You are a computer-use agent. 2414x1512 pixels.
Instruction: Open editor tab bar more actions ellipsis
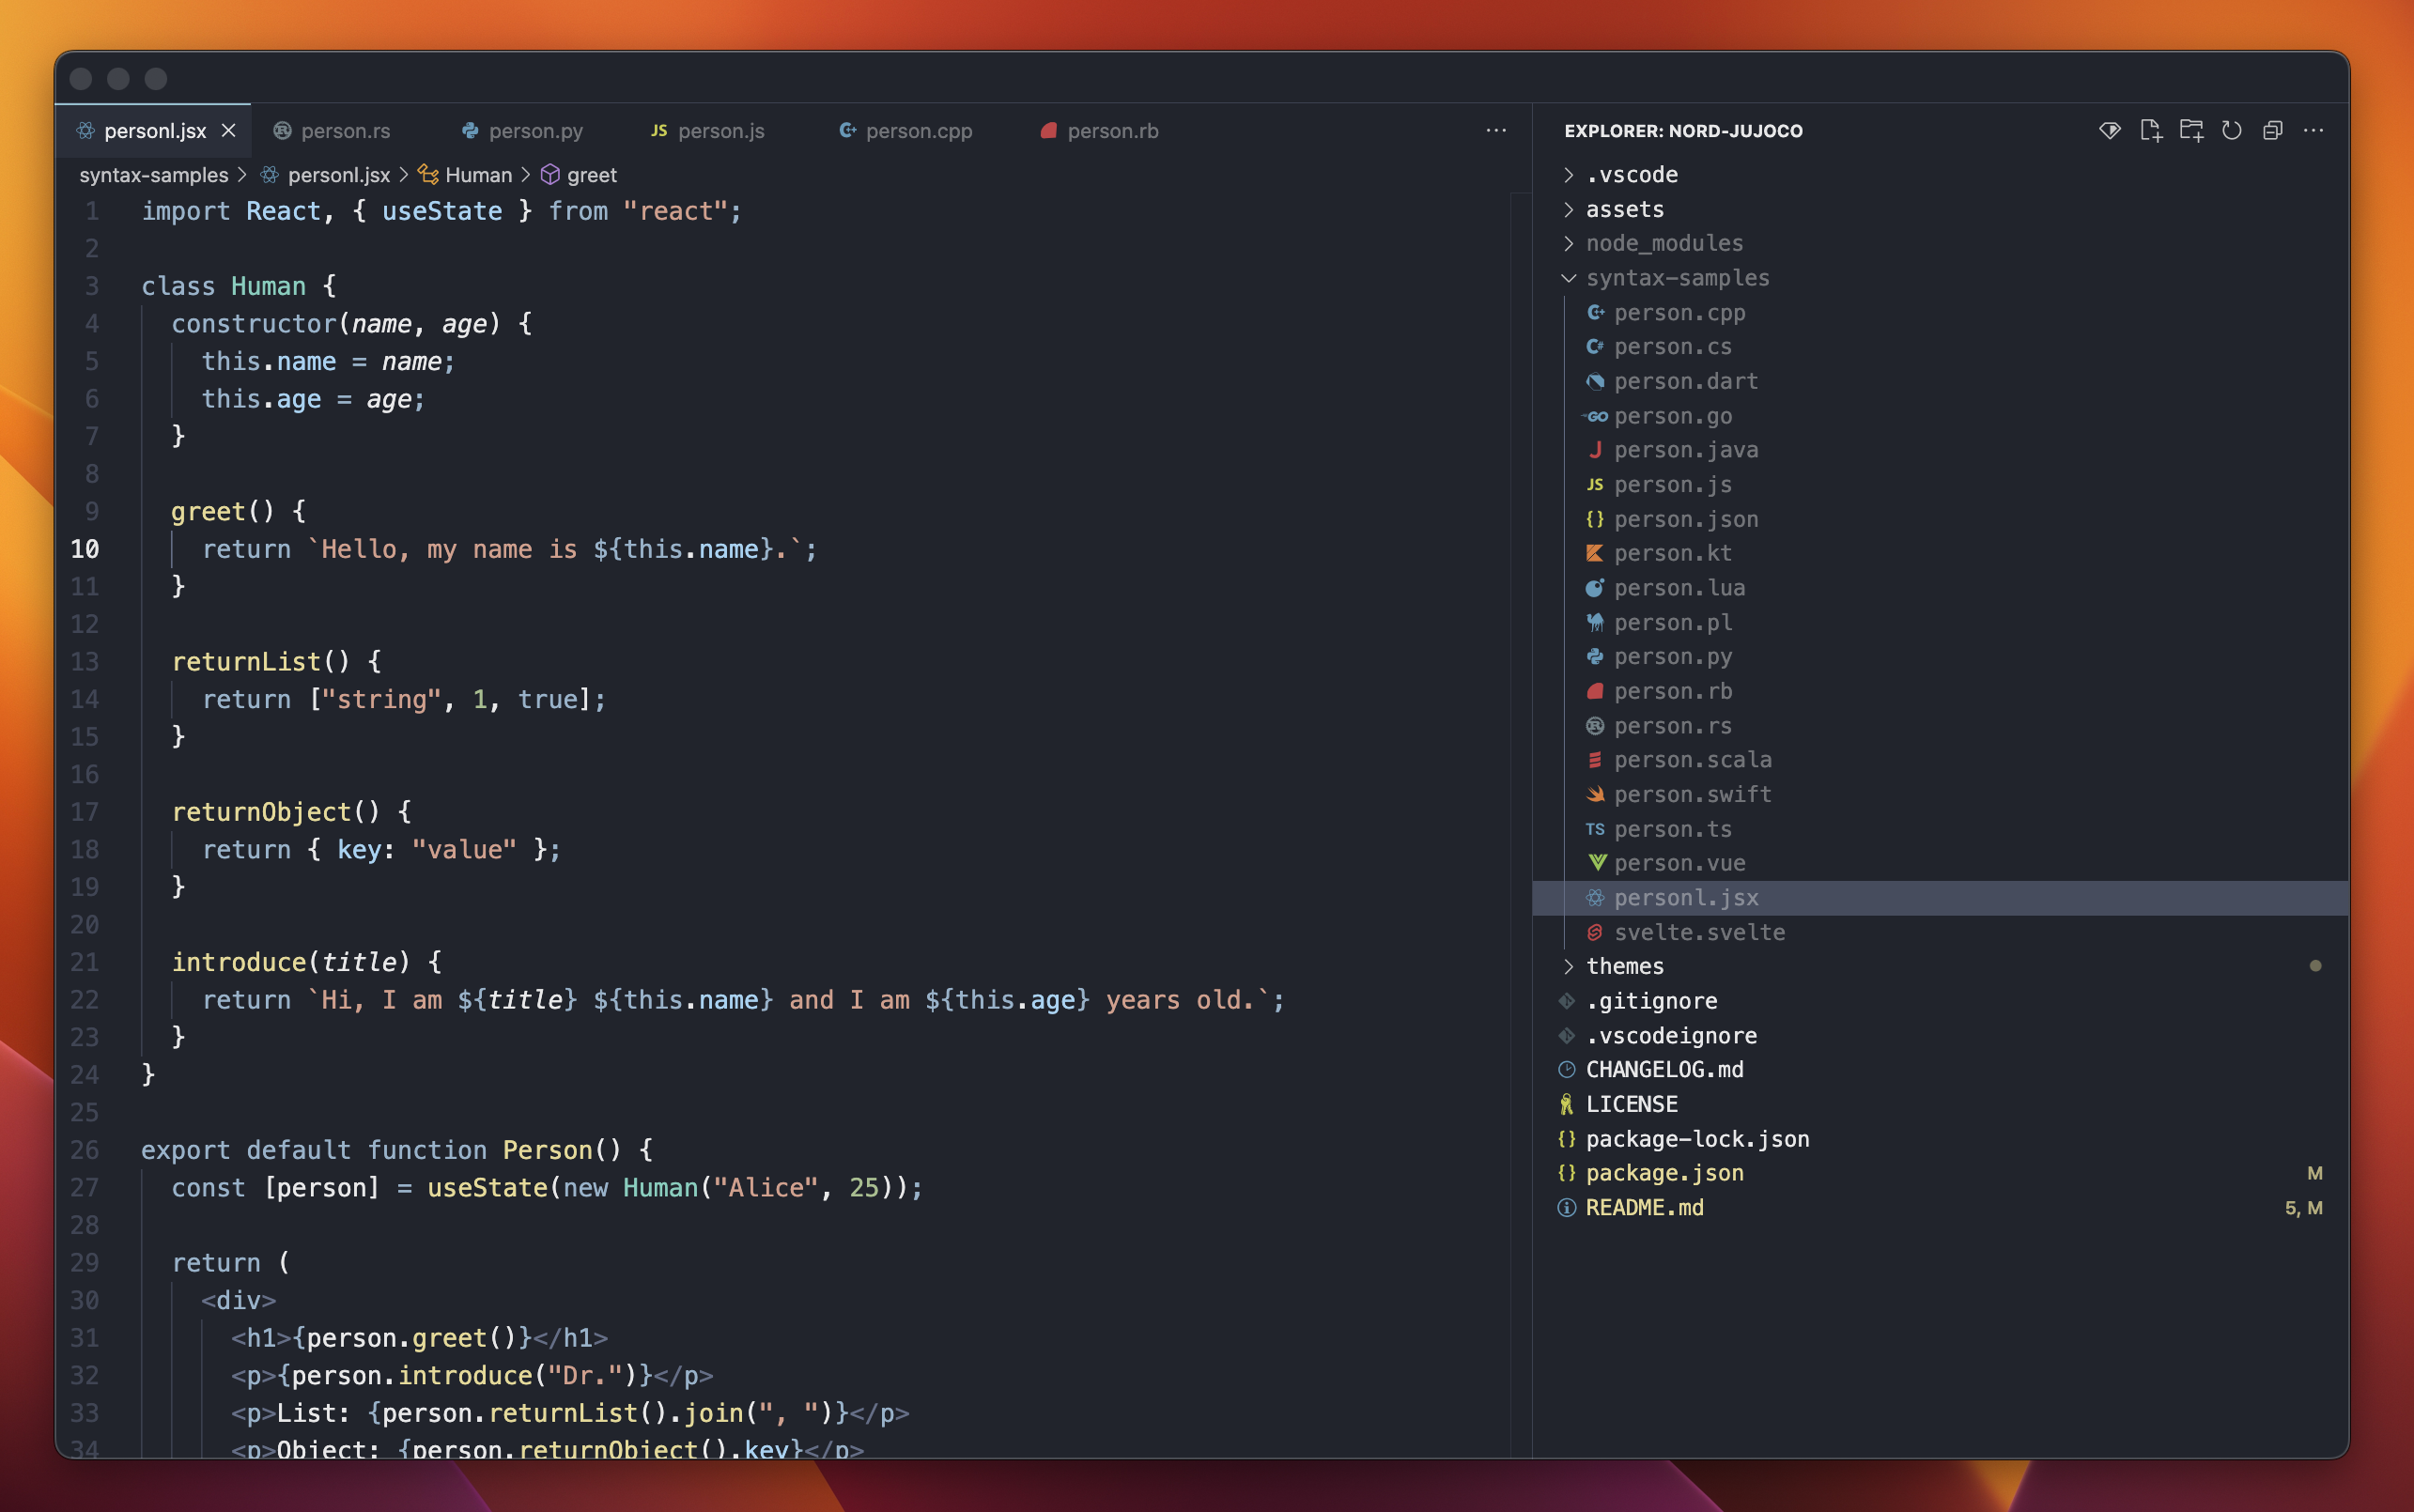coord(1496,131)
